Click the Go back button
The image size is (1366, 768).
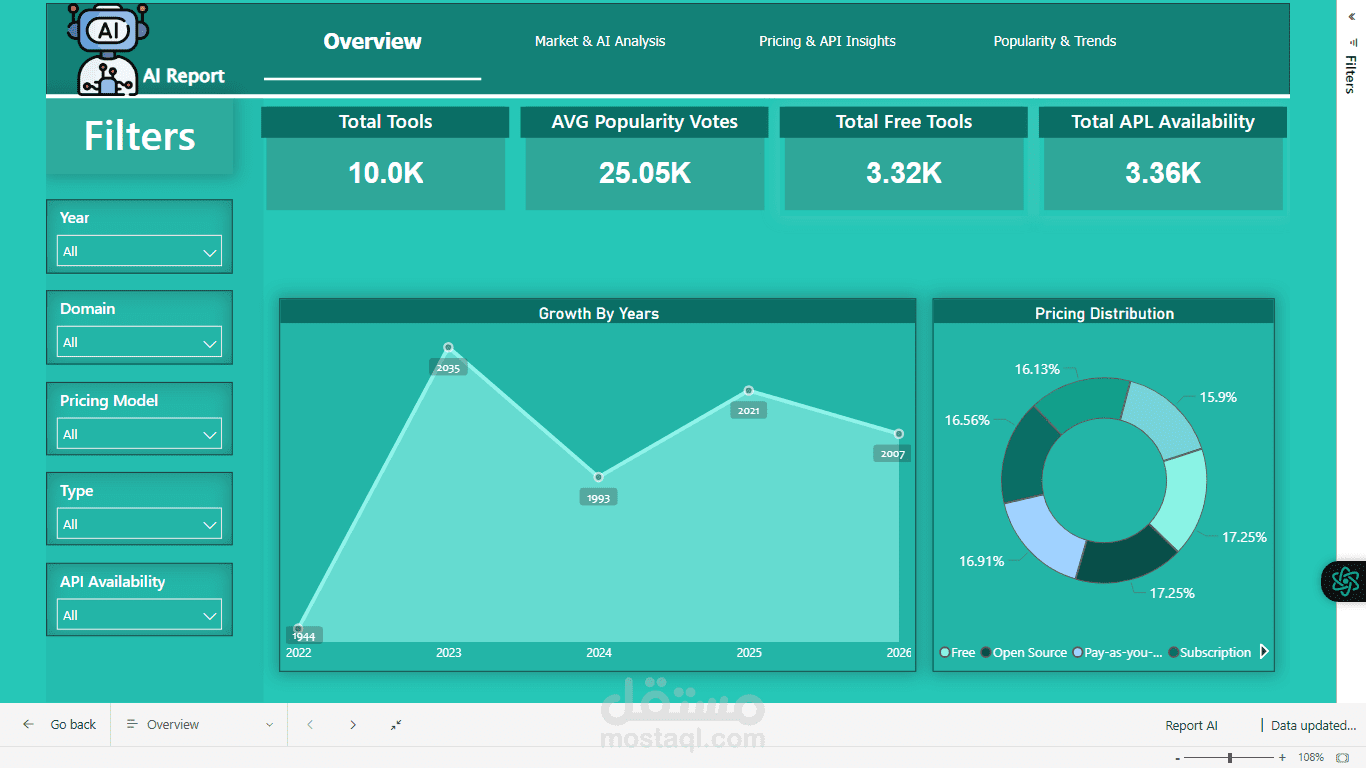pos(73,724)
